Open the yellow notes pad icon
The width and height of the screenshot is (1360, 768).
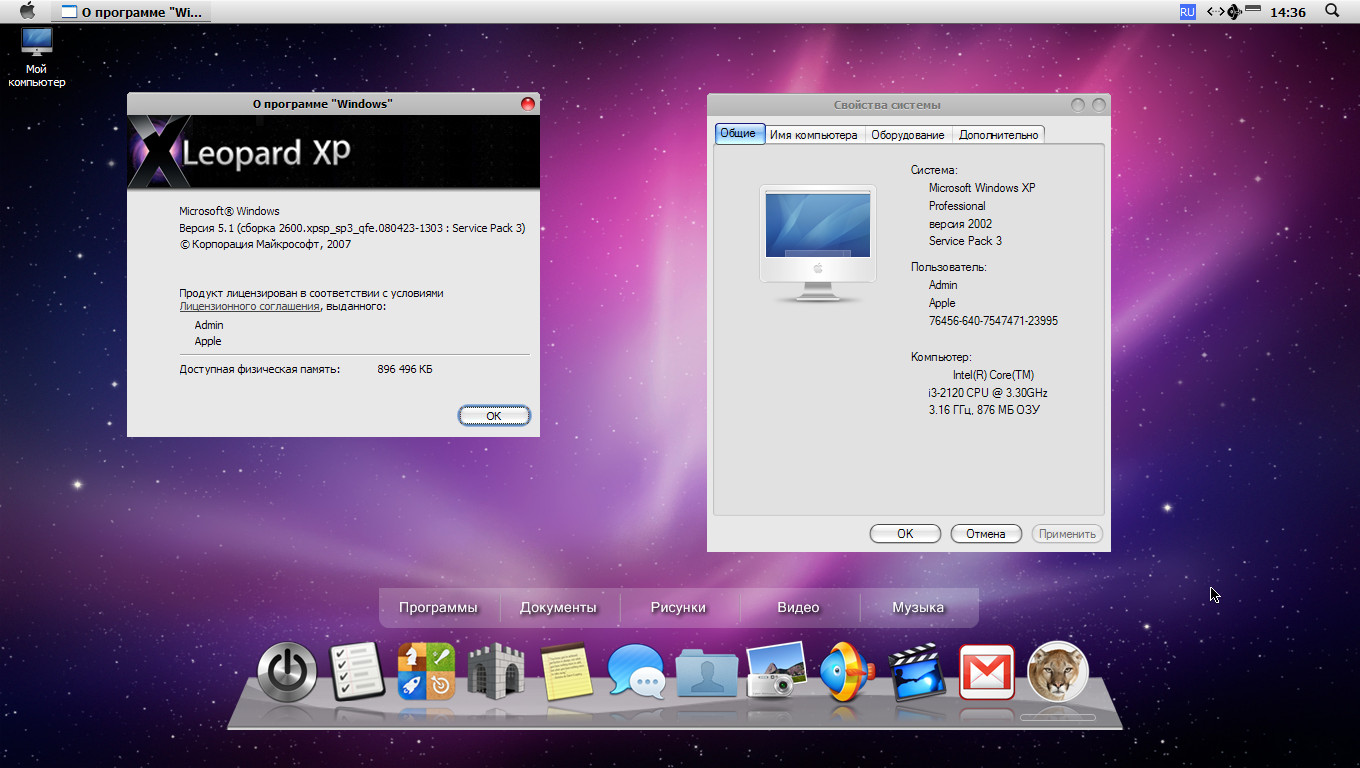pyautogui.click(x=566, y=671)
